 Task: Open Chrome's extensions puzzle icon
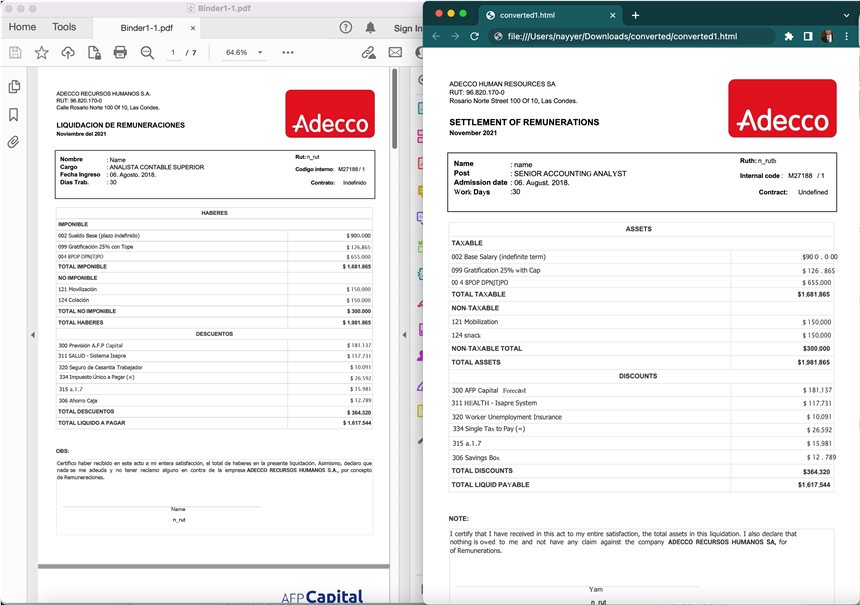pos(789,36)
